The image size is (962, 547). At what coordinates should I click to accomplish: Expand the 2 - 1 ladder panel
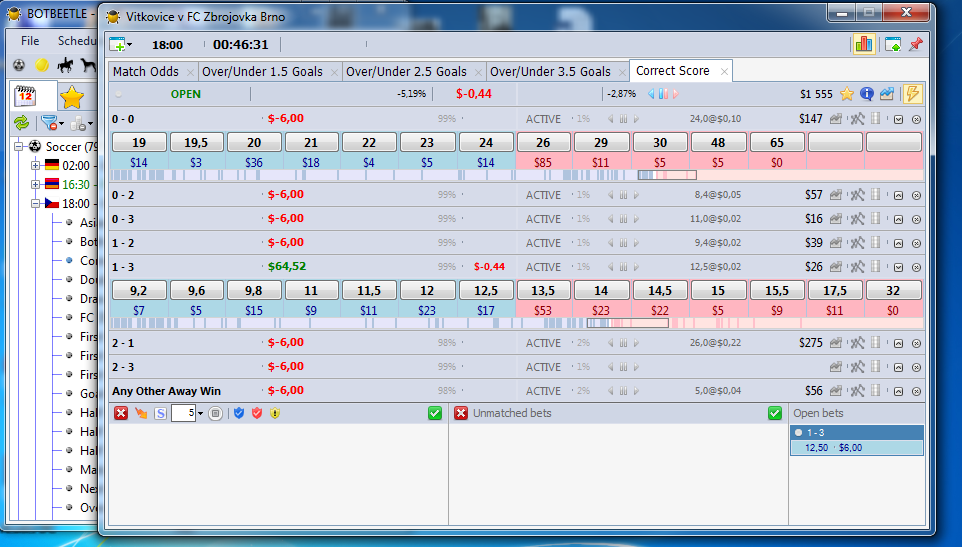tap(898, 343)
